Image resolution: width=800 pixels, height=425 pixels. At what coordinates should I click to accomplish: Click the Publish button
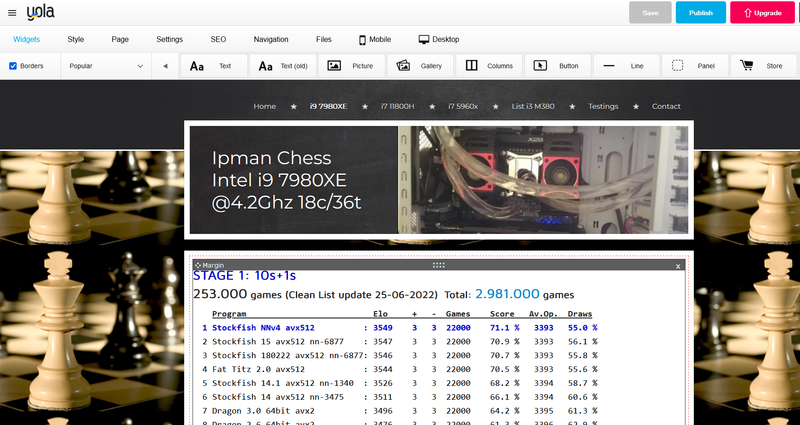(701, 13)
